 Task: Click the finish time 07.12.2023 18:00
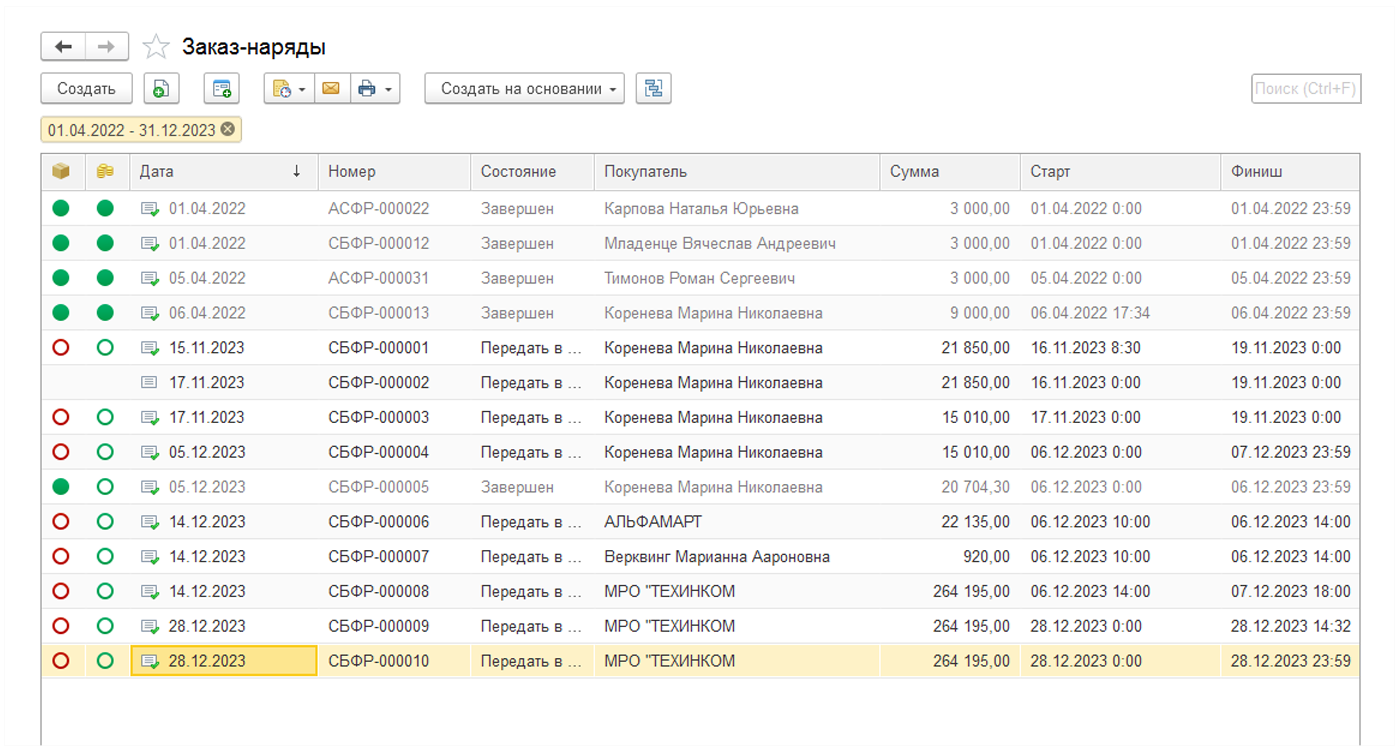click(1291, 591)
